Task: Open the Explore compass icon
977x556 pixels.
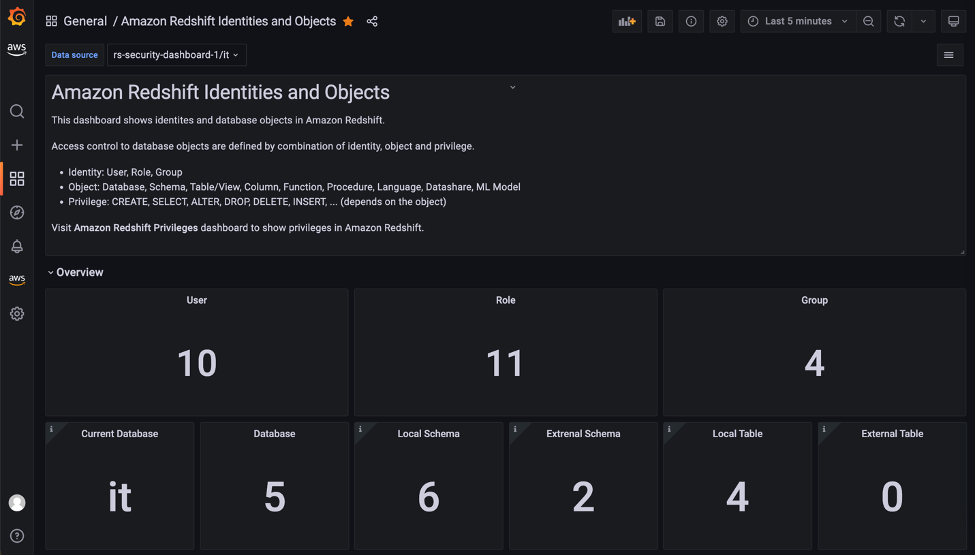Action: click(x=17, y=213)
